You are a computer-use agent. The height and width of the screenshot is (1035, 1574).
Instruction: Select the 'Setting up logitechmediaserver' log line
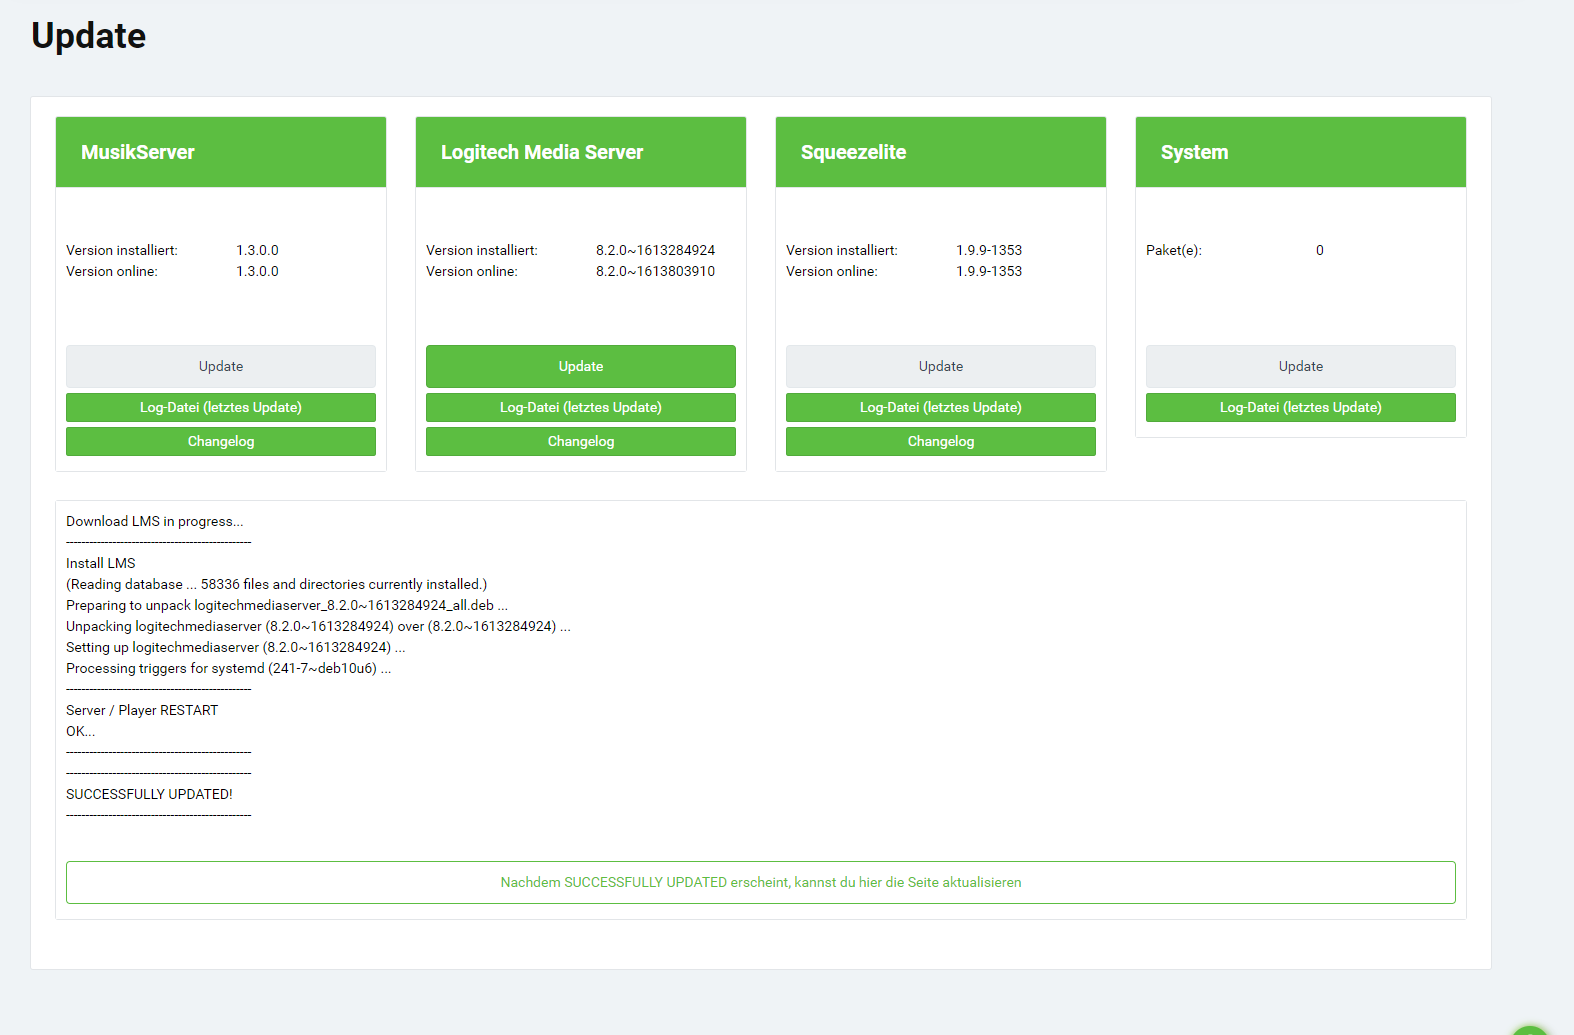pos(236,647)
